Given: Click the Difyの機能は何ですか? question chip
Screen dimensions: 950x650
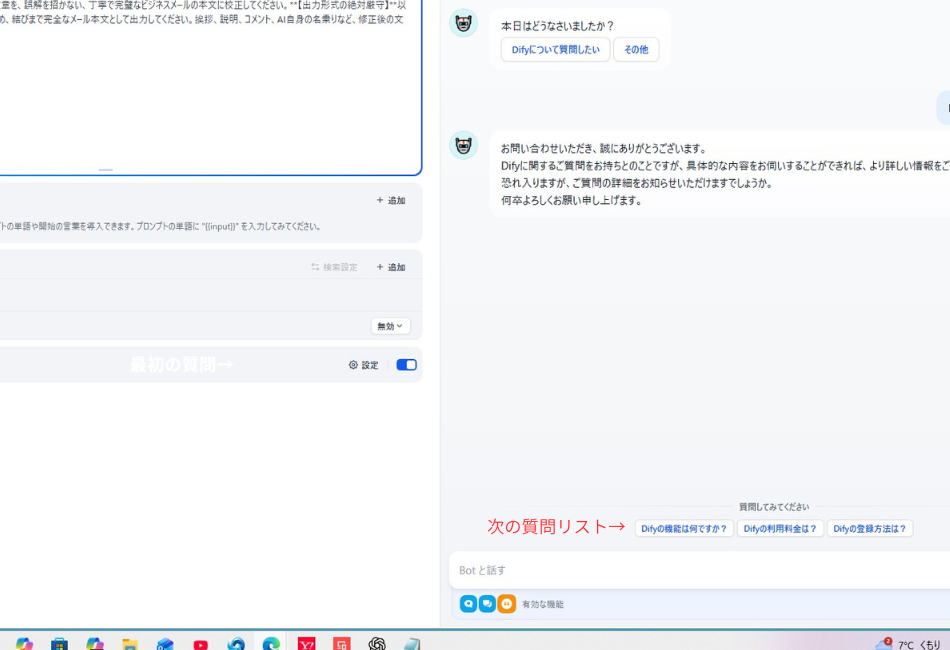Looking at the screenshot, I should 684,528.
